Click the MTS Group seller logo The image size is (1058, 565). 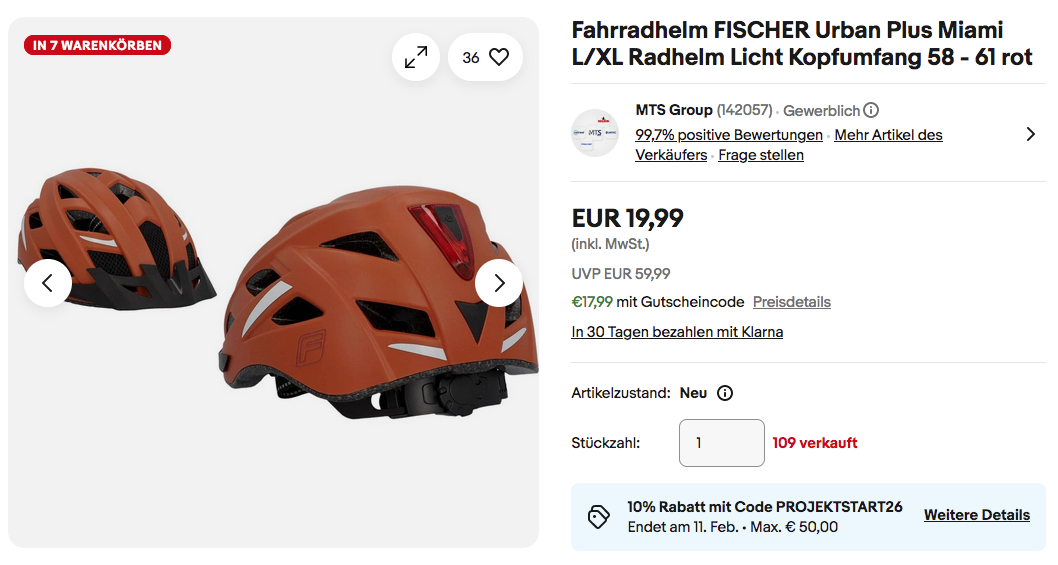click(x=595, y=133)
